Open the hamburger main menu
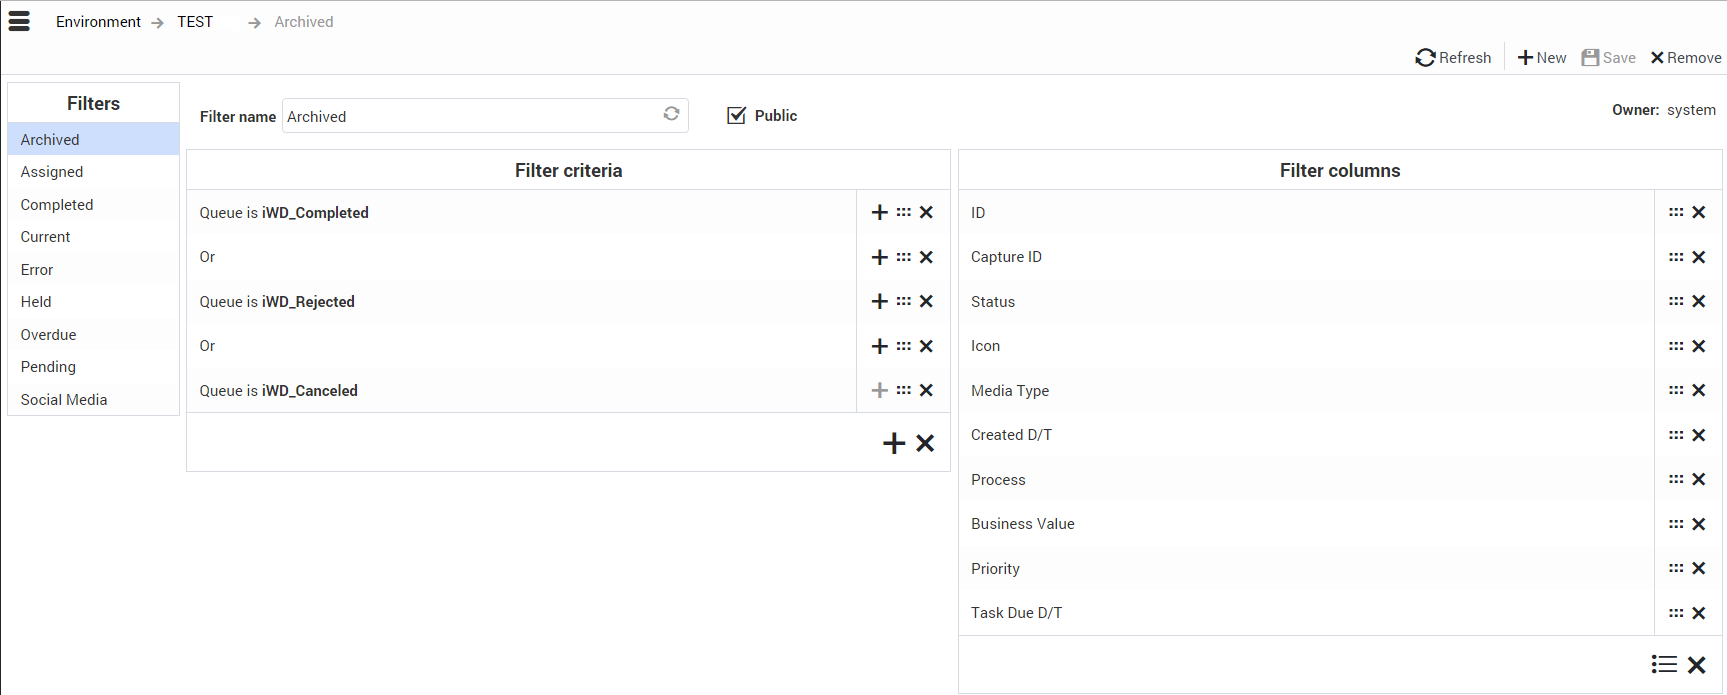This screenshot has height=695, width=1727. coord(19,21)
